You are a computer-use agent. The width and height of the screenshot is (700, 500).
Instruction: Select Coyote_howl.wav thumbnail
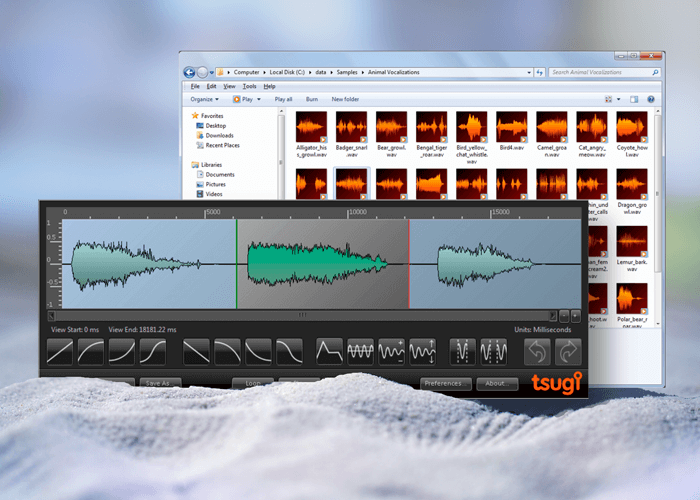click(x=632, y=127)
